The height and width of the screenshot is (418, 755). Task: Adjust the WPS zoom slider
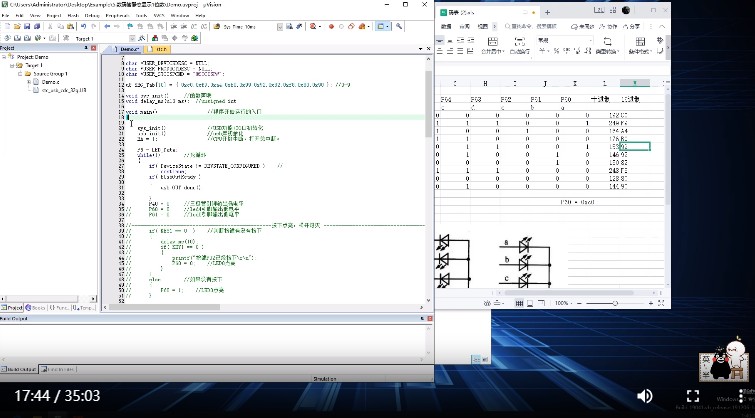(615, 303)
